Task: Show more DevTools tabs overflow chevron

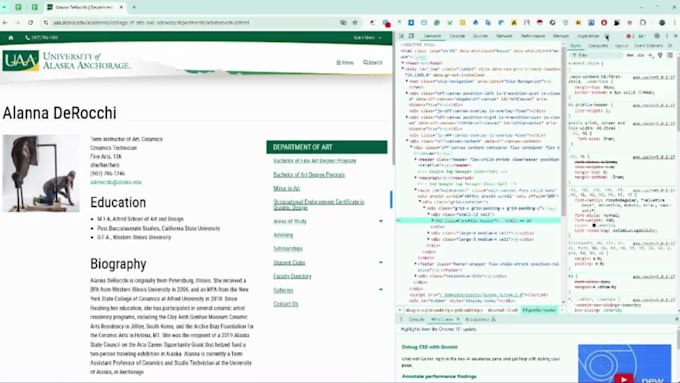Action: pos(607,36)
